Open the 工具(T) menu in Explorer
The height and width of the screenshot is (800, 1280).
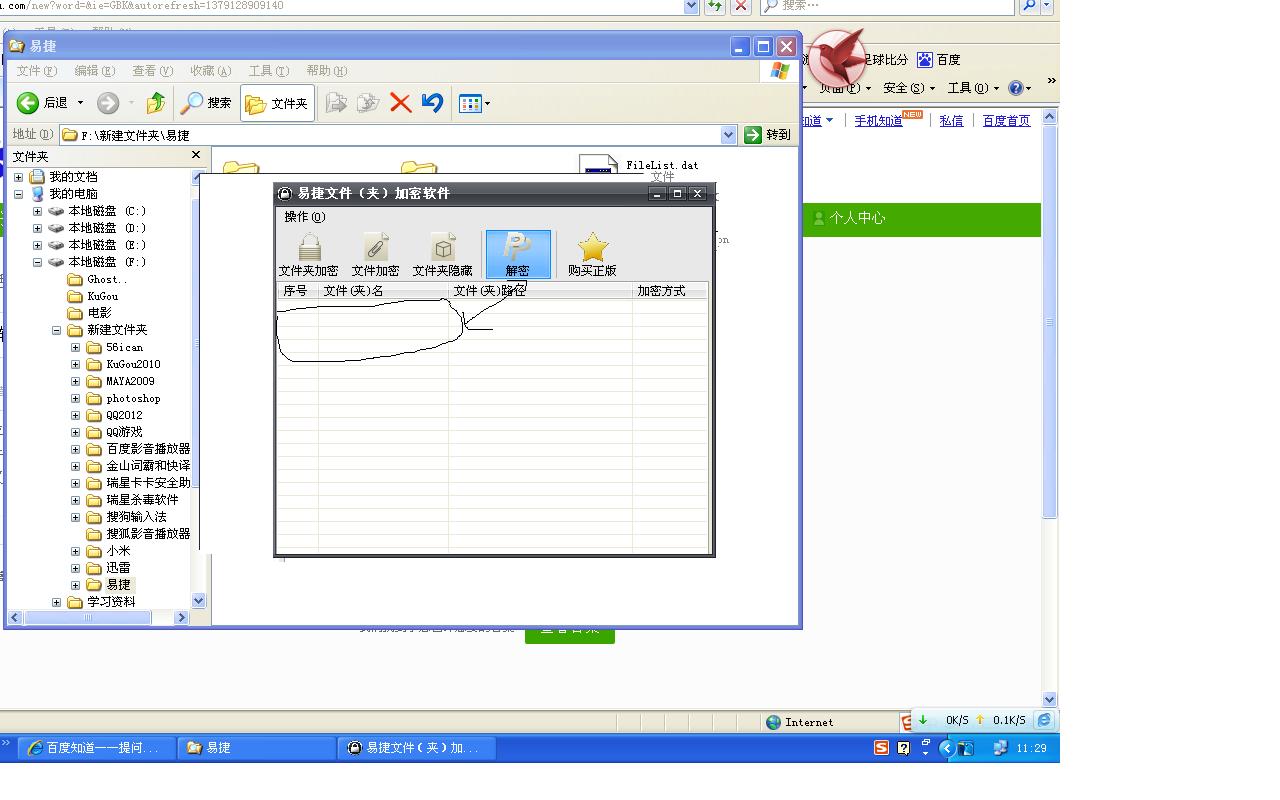tap(269, 71)
